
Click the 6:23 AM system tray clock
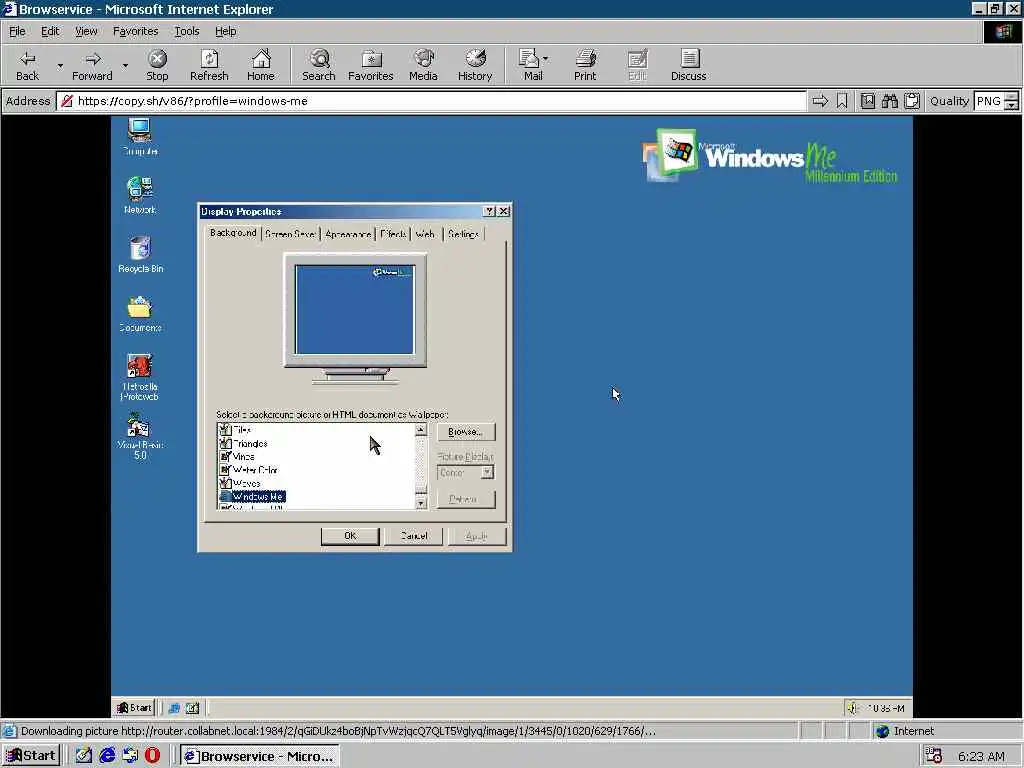981,756
